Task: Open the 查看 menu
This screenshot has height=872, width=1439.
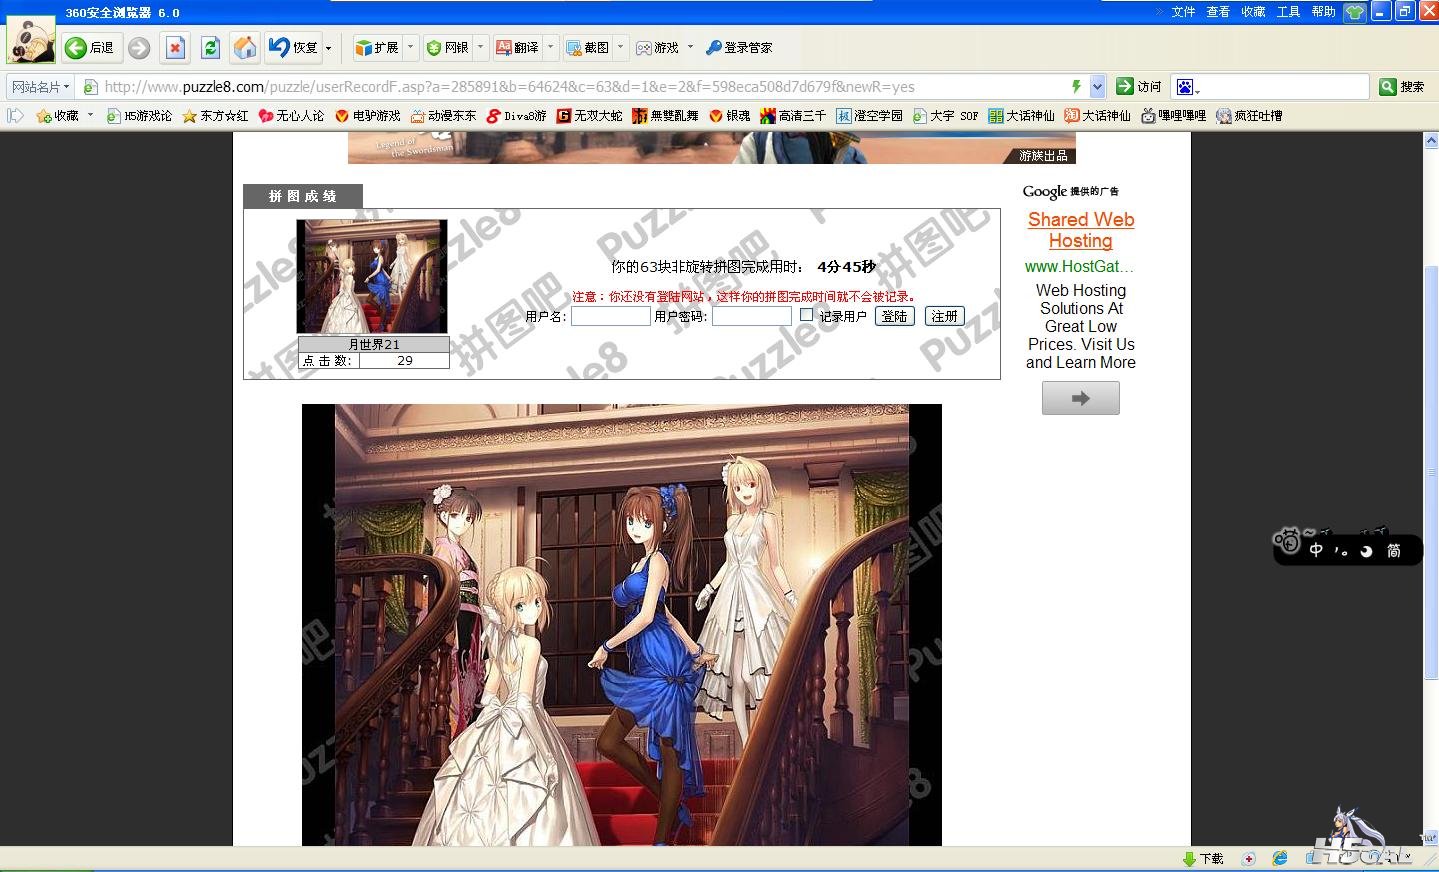Action: (1218, 12)
